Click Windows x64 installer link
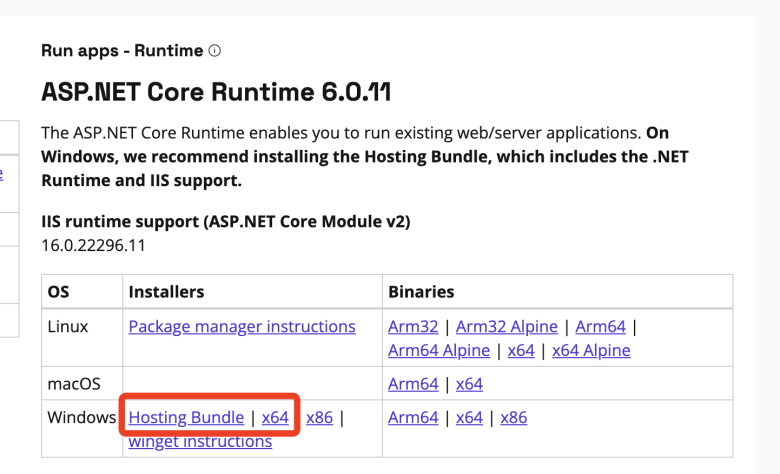Image resolution: width=780 pixels, height=474 pixels. tap(275, 418)
